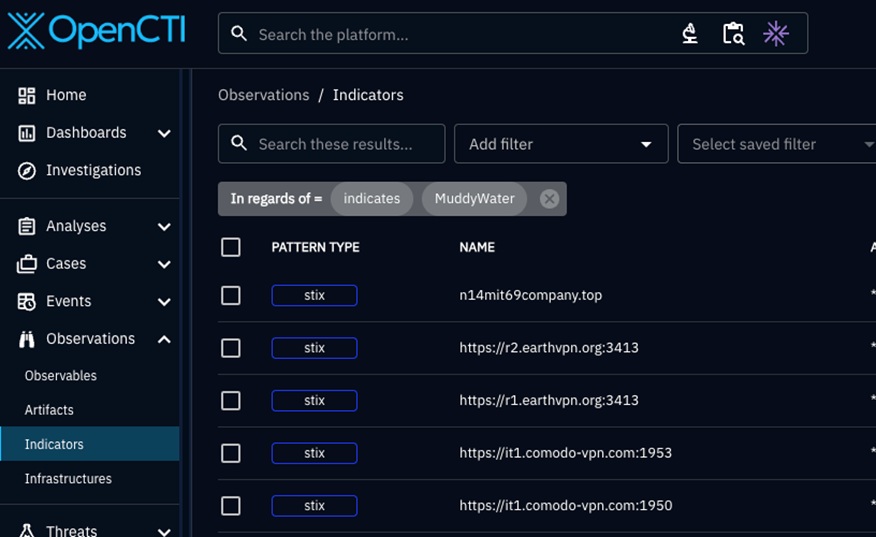Open indicator https://it1.comodo-vpn.com:1950
Screen dimensions: 876x537
(565, 505)
